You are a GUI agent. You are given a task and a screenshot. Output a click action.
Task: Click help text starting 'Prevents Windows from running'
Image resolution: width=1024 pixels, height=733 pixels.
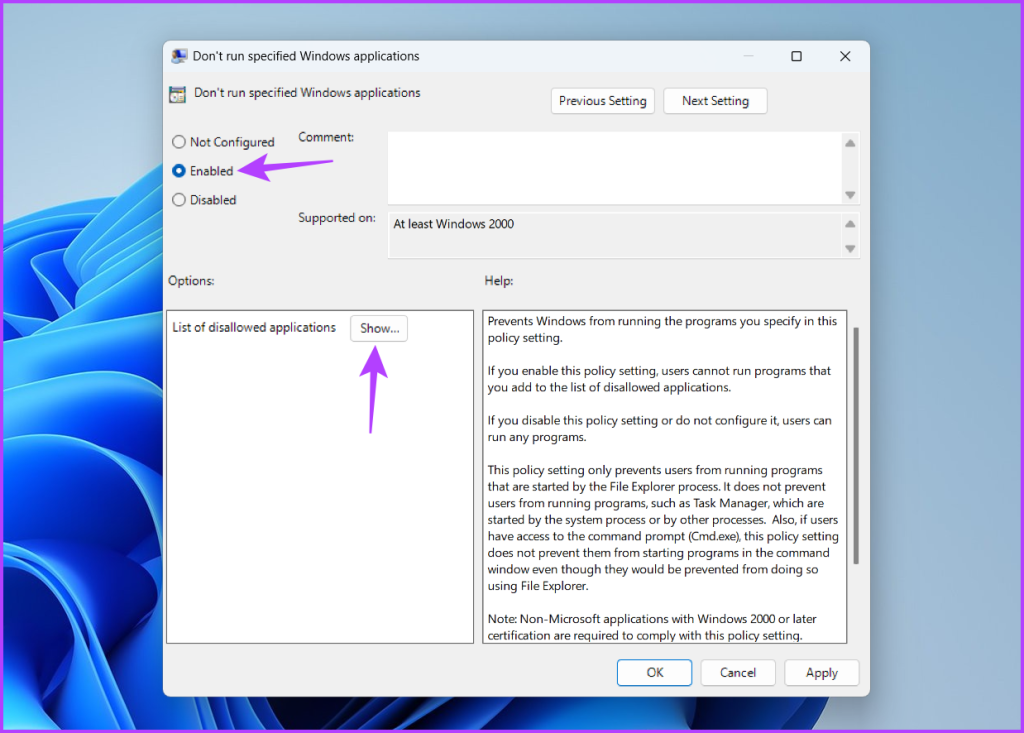tap(662, 329)
